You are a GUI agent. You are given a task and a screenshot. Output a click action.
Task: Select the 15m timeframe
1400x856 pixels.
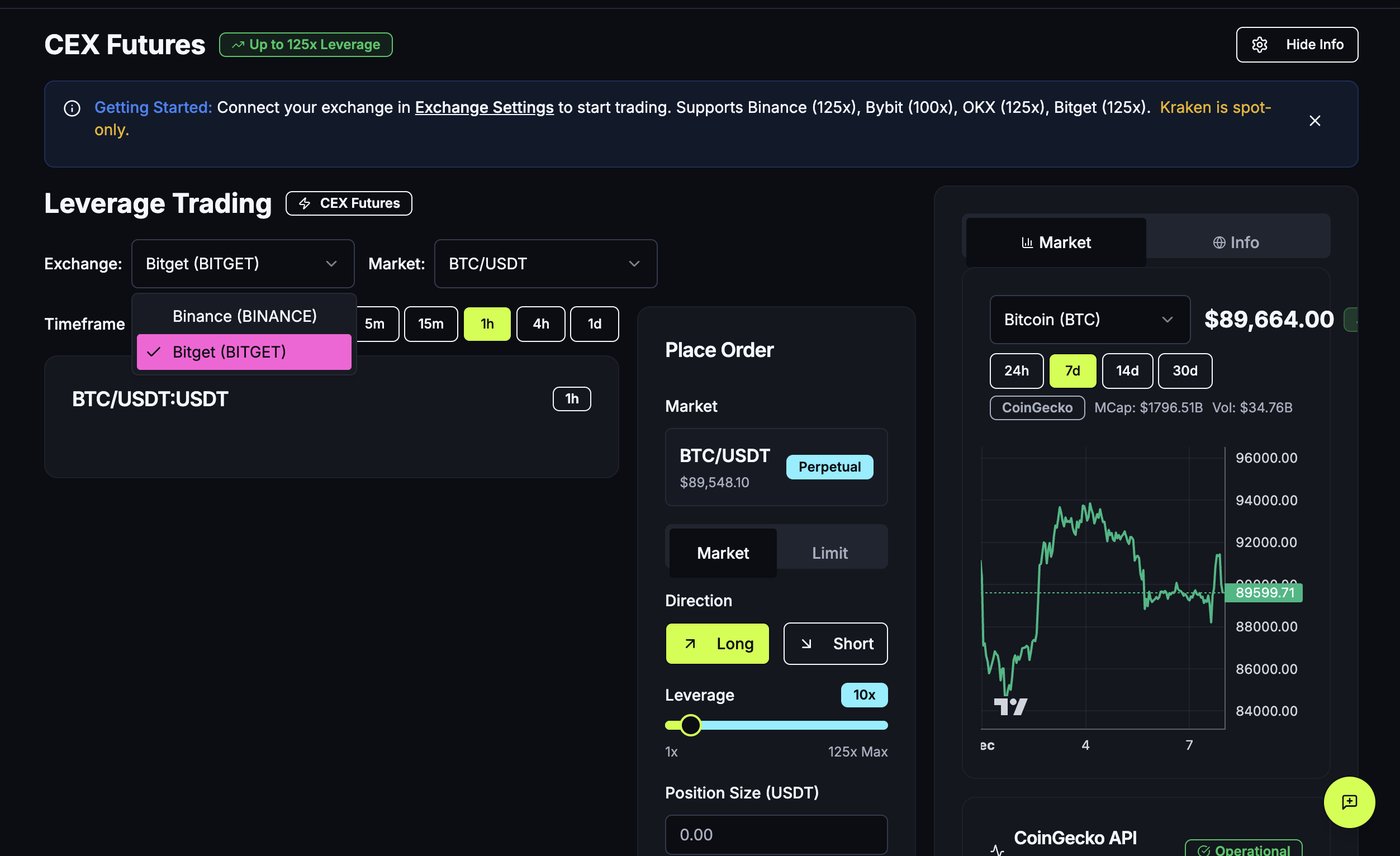coord(431,324)
